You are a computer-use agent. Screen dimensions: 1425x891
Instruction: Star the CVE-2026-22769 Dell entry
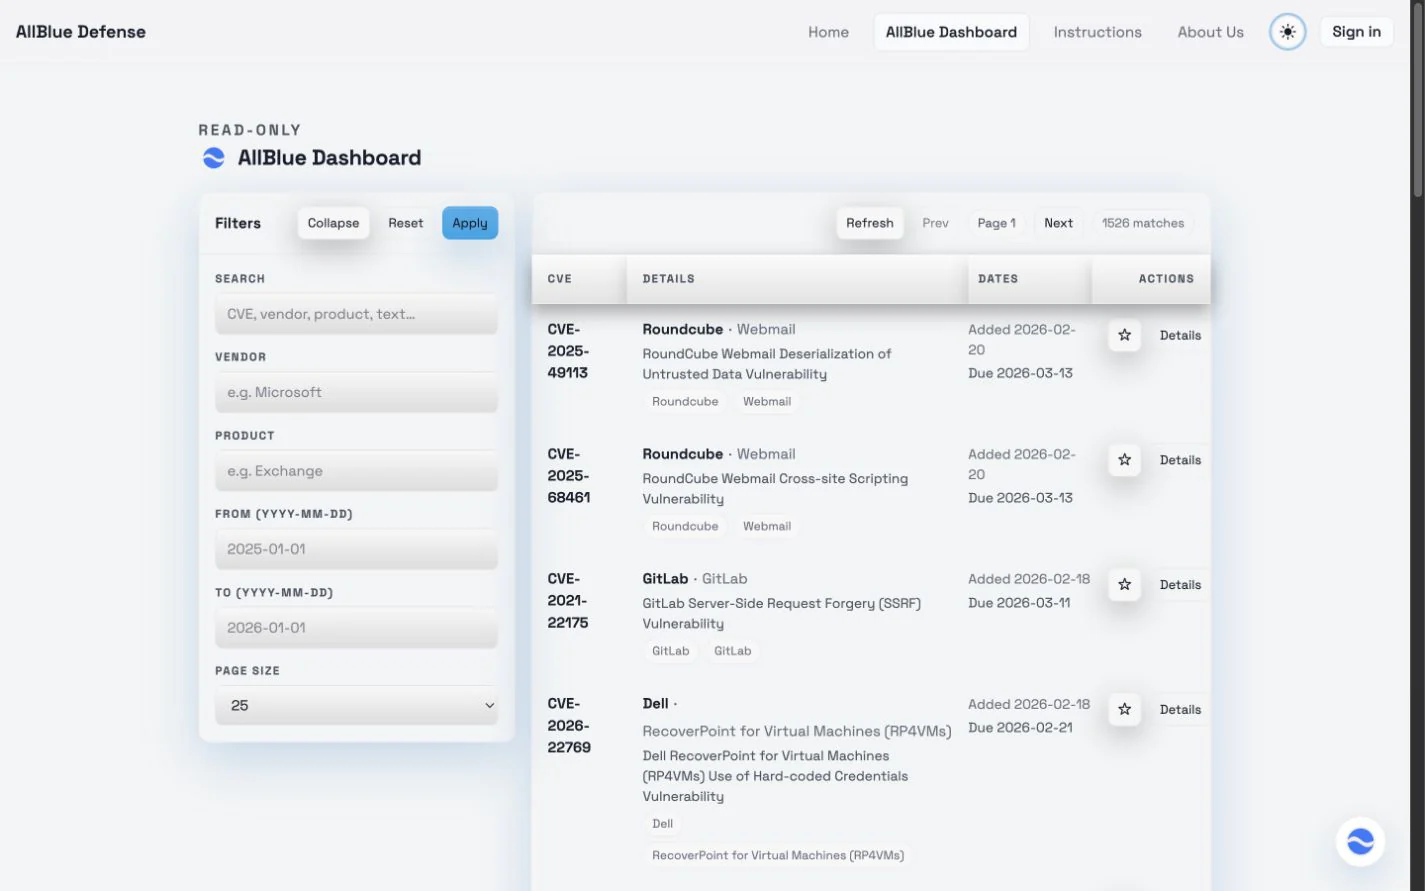click(1124, 709)
